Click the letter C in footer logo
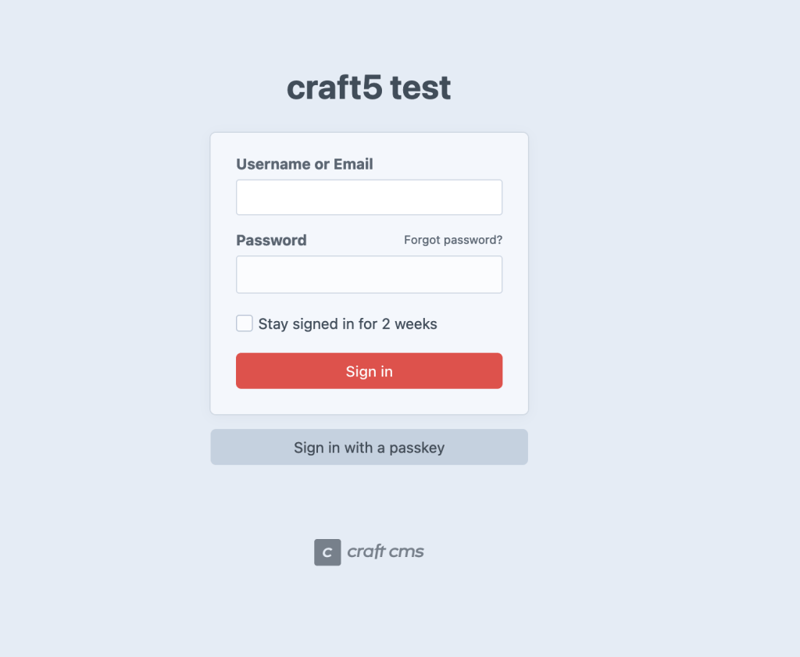The image size is (800, 657). (x=327, y=552)
